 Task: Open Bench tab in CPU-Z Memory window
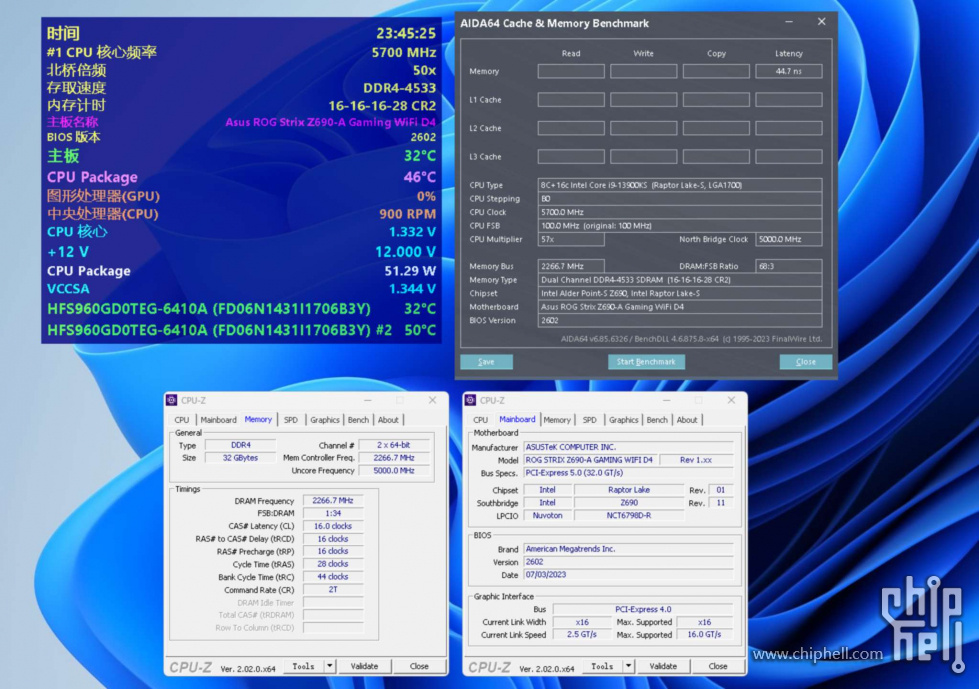click(x=358, y=420)
